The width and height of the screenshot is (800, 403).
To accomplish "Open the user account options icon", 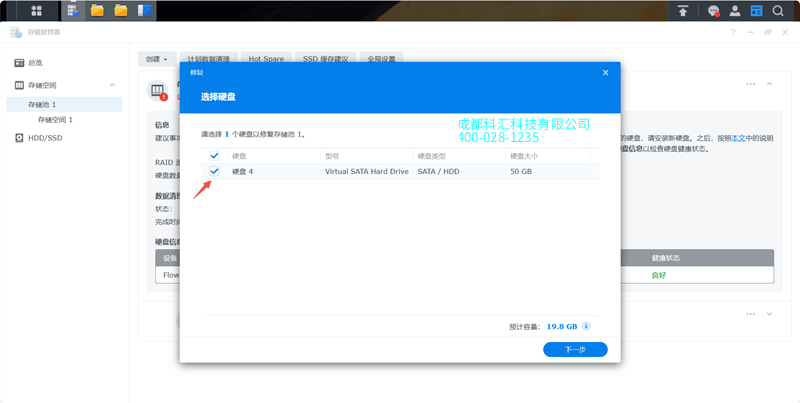I will point(735,11).
